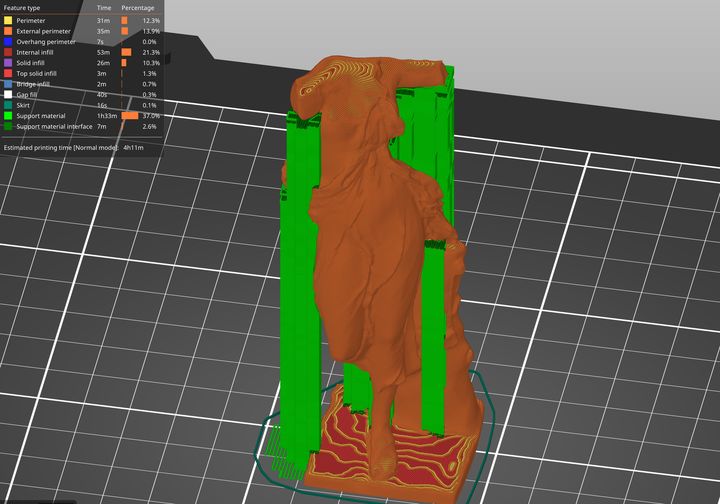Select the orange statue model

click(x=370, y=250)
